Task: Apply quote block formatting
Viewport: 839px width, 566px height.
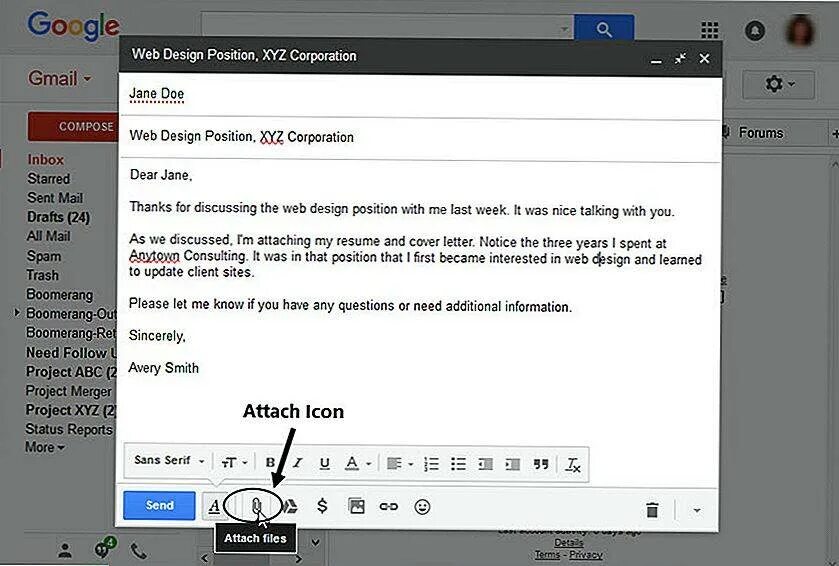Action: coord(541,464)
